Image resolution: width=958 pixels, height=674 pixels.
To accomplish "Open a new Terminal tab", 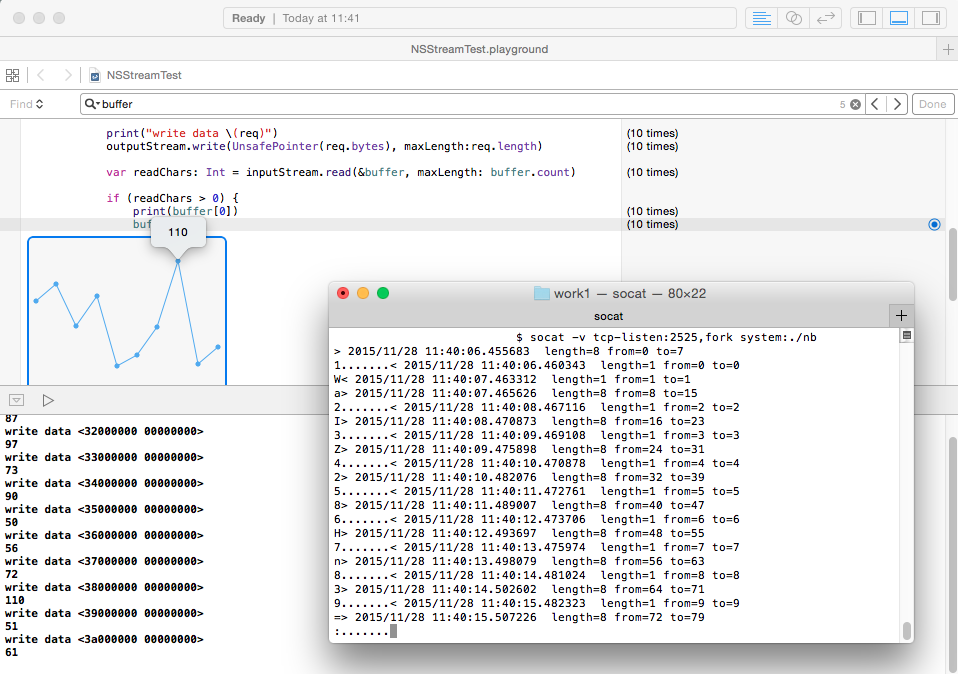I will point(901,316).
